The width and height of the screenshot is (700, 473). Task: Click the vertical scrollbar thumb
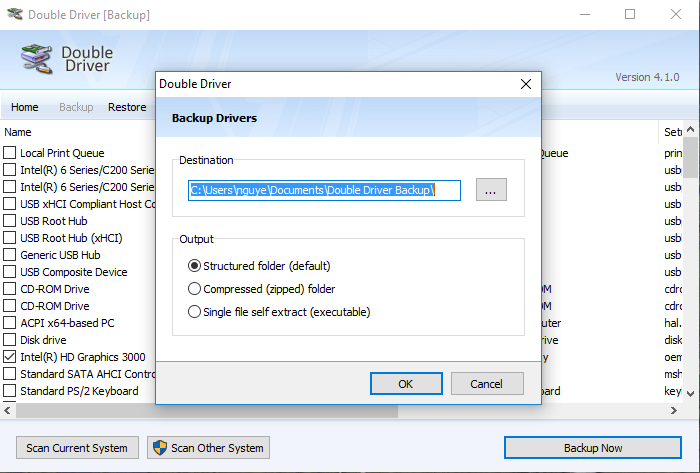(x=691, y=157)
